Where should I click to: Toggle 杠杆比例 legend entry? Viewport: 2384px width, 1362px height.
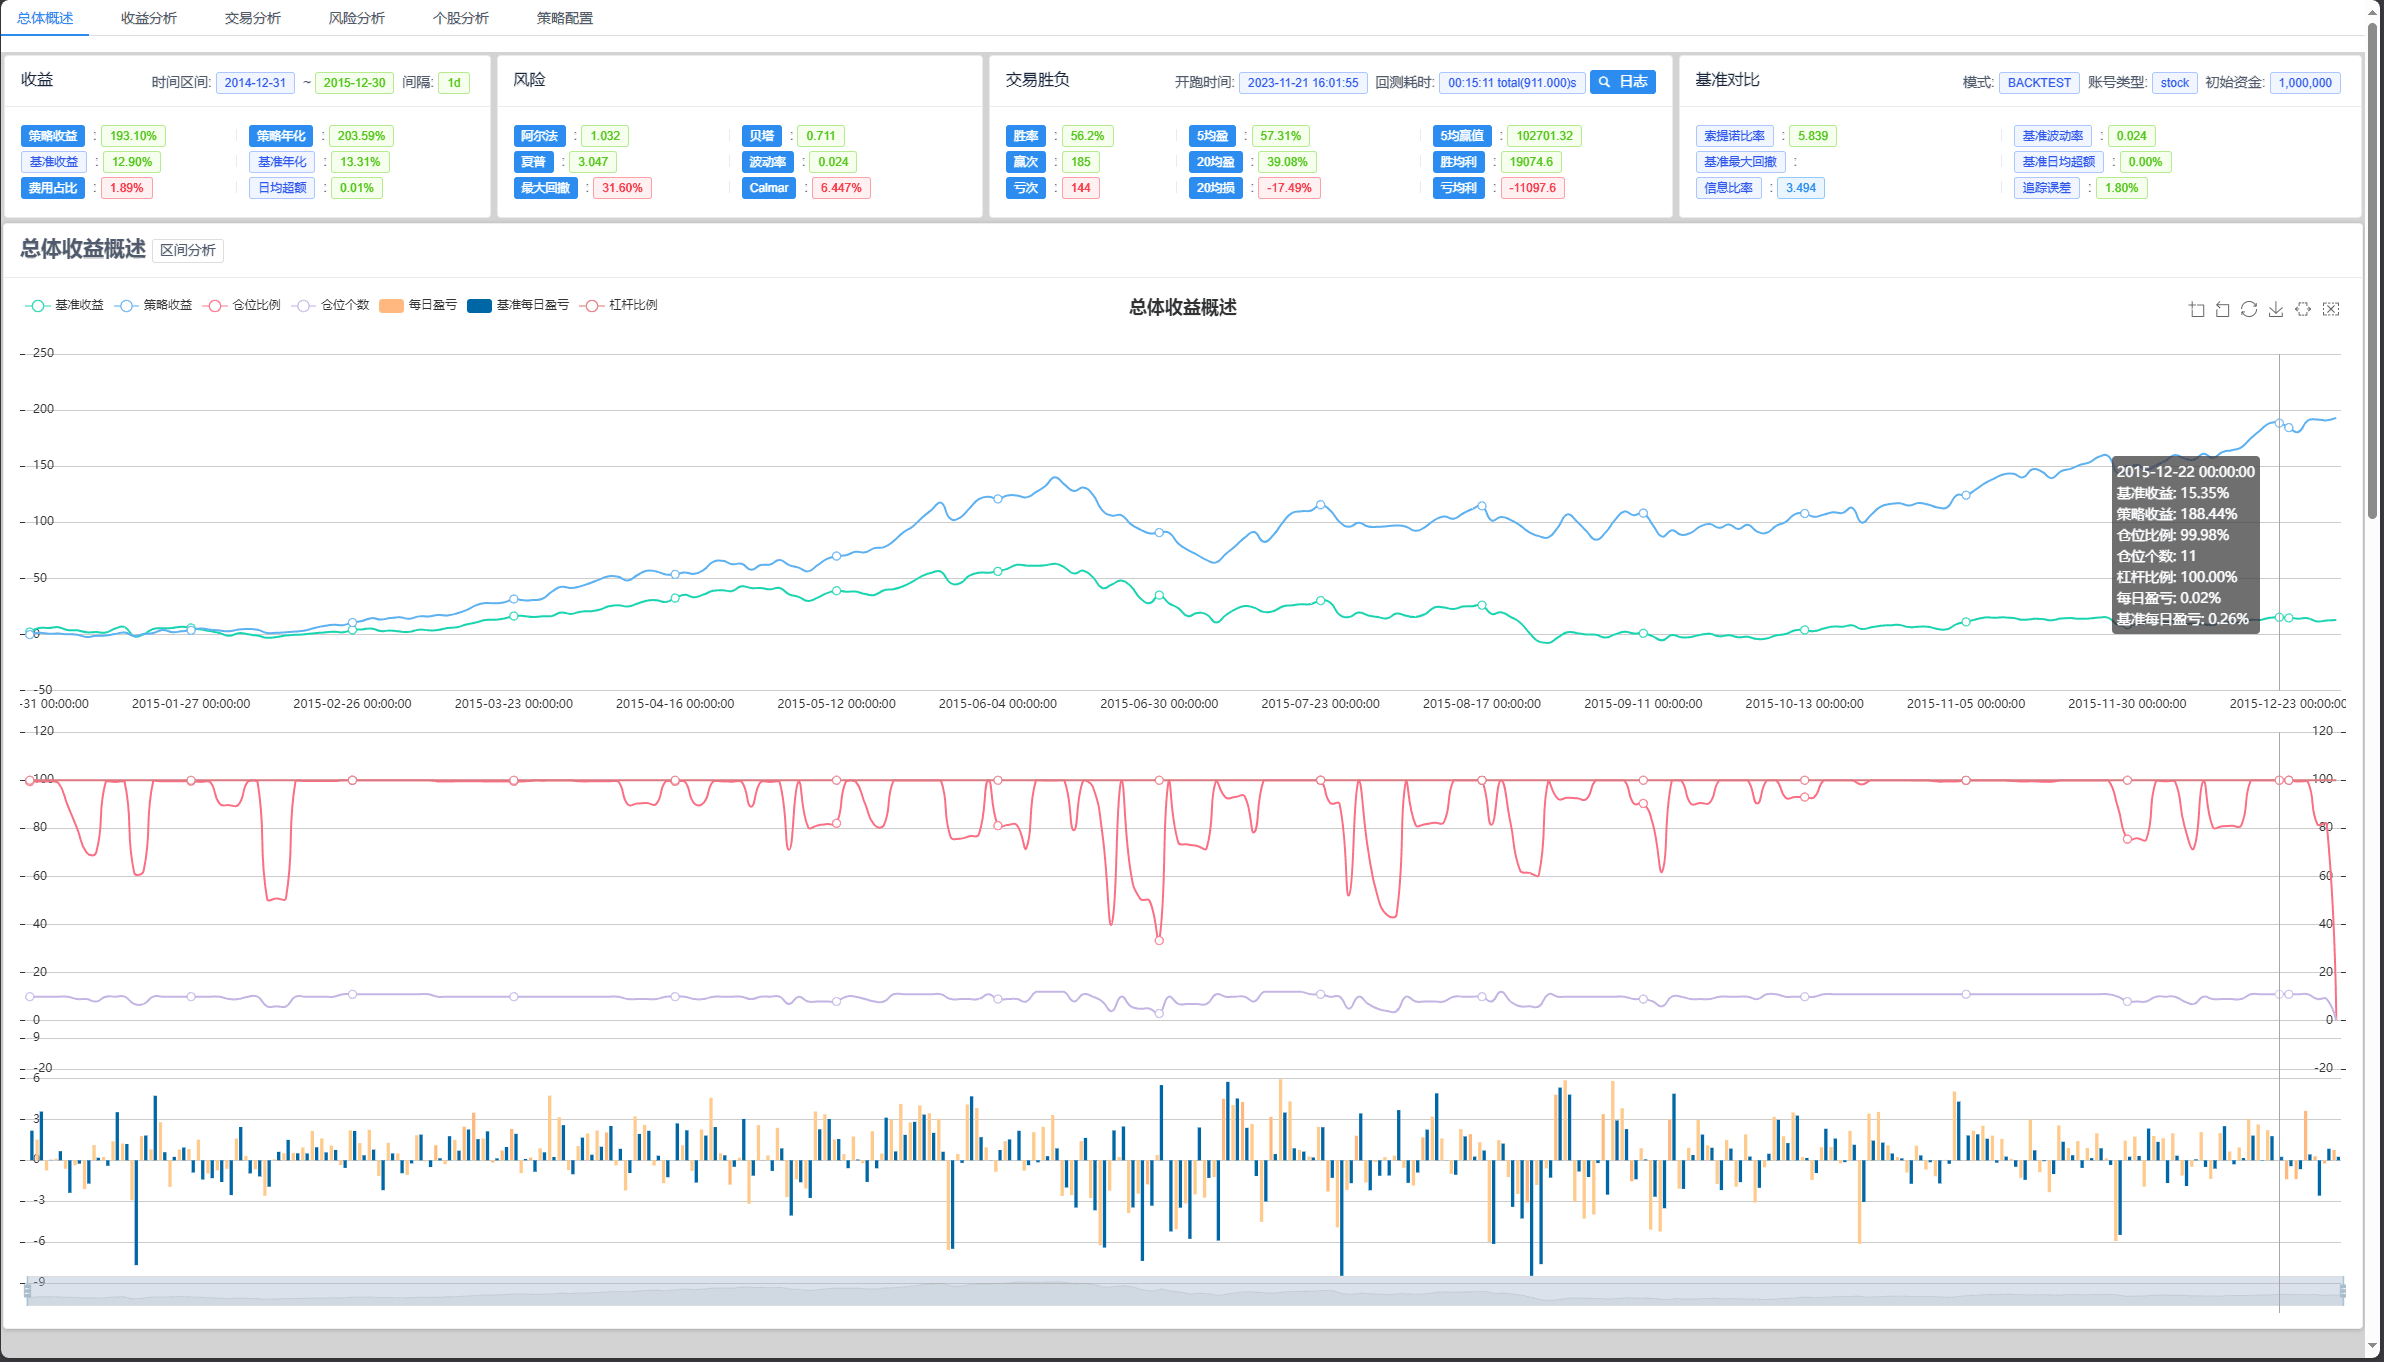[x=620, y=305]
